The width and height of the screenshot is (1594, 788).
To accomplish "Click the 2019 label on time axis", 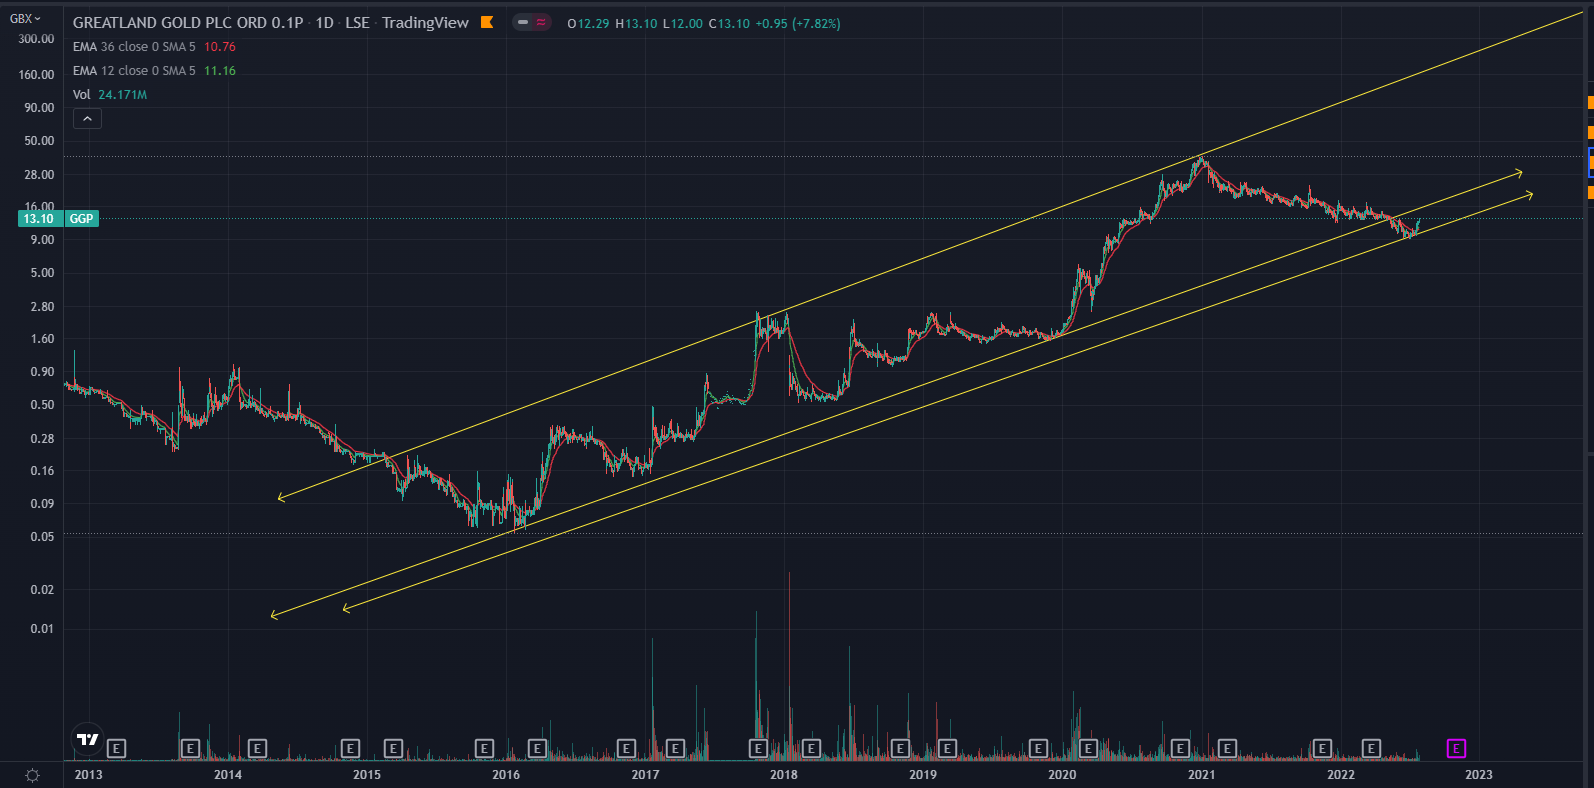I will (x=923, y=775).
